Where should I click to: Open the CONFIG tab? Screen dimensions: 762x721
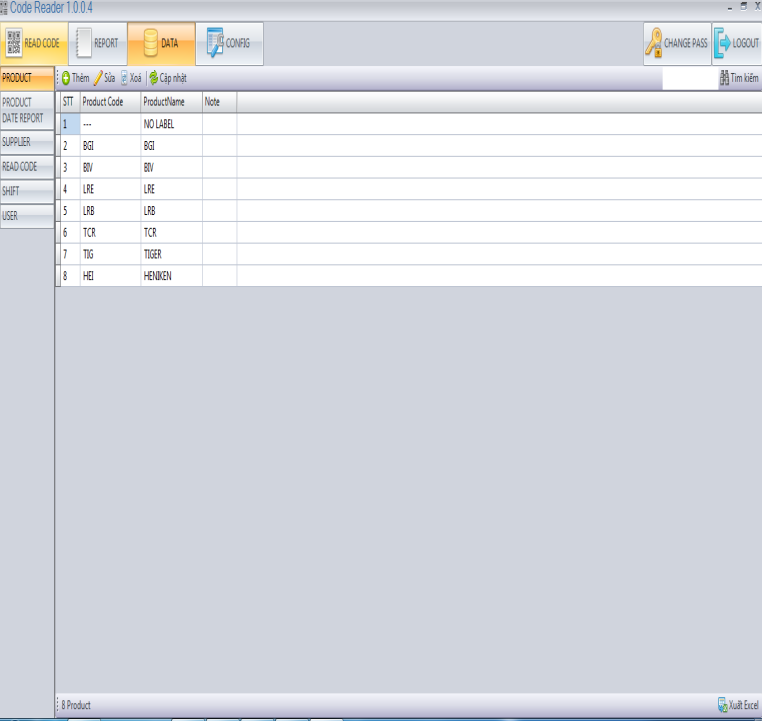point(230,44)
